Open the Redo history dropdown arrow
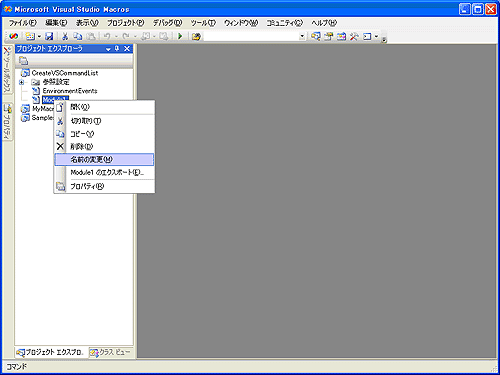The width and height of the screenshot is (500, 375). [135, 36]
